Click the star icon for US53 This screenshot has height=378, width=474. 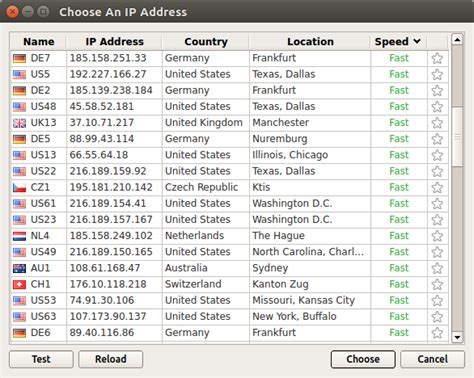pyautogui.click(x=437, y=301)
